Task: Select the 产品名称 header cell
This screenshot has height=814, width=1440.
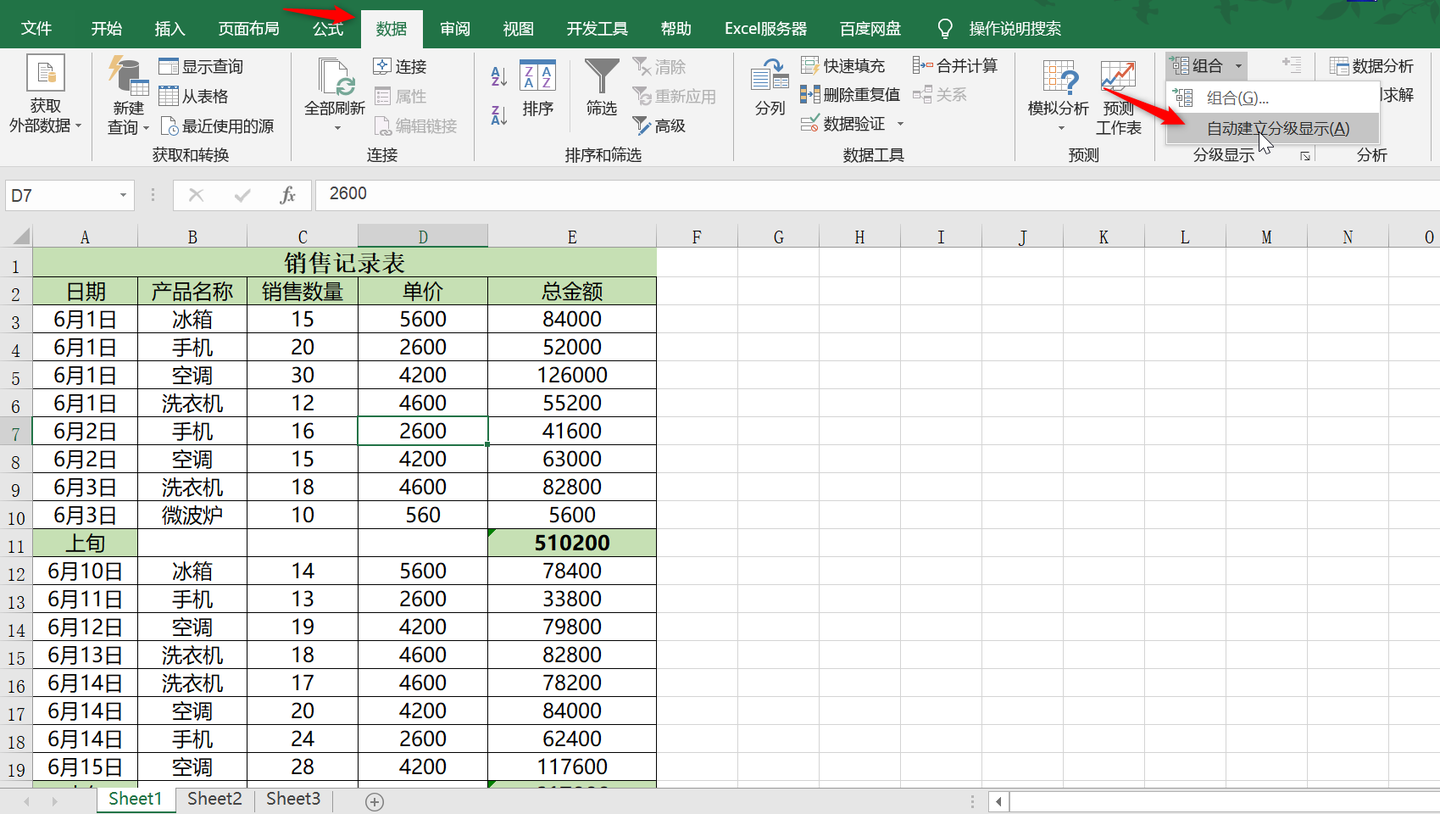Action: 192,291
